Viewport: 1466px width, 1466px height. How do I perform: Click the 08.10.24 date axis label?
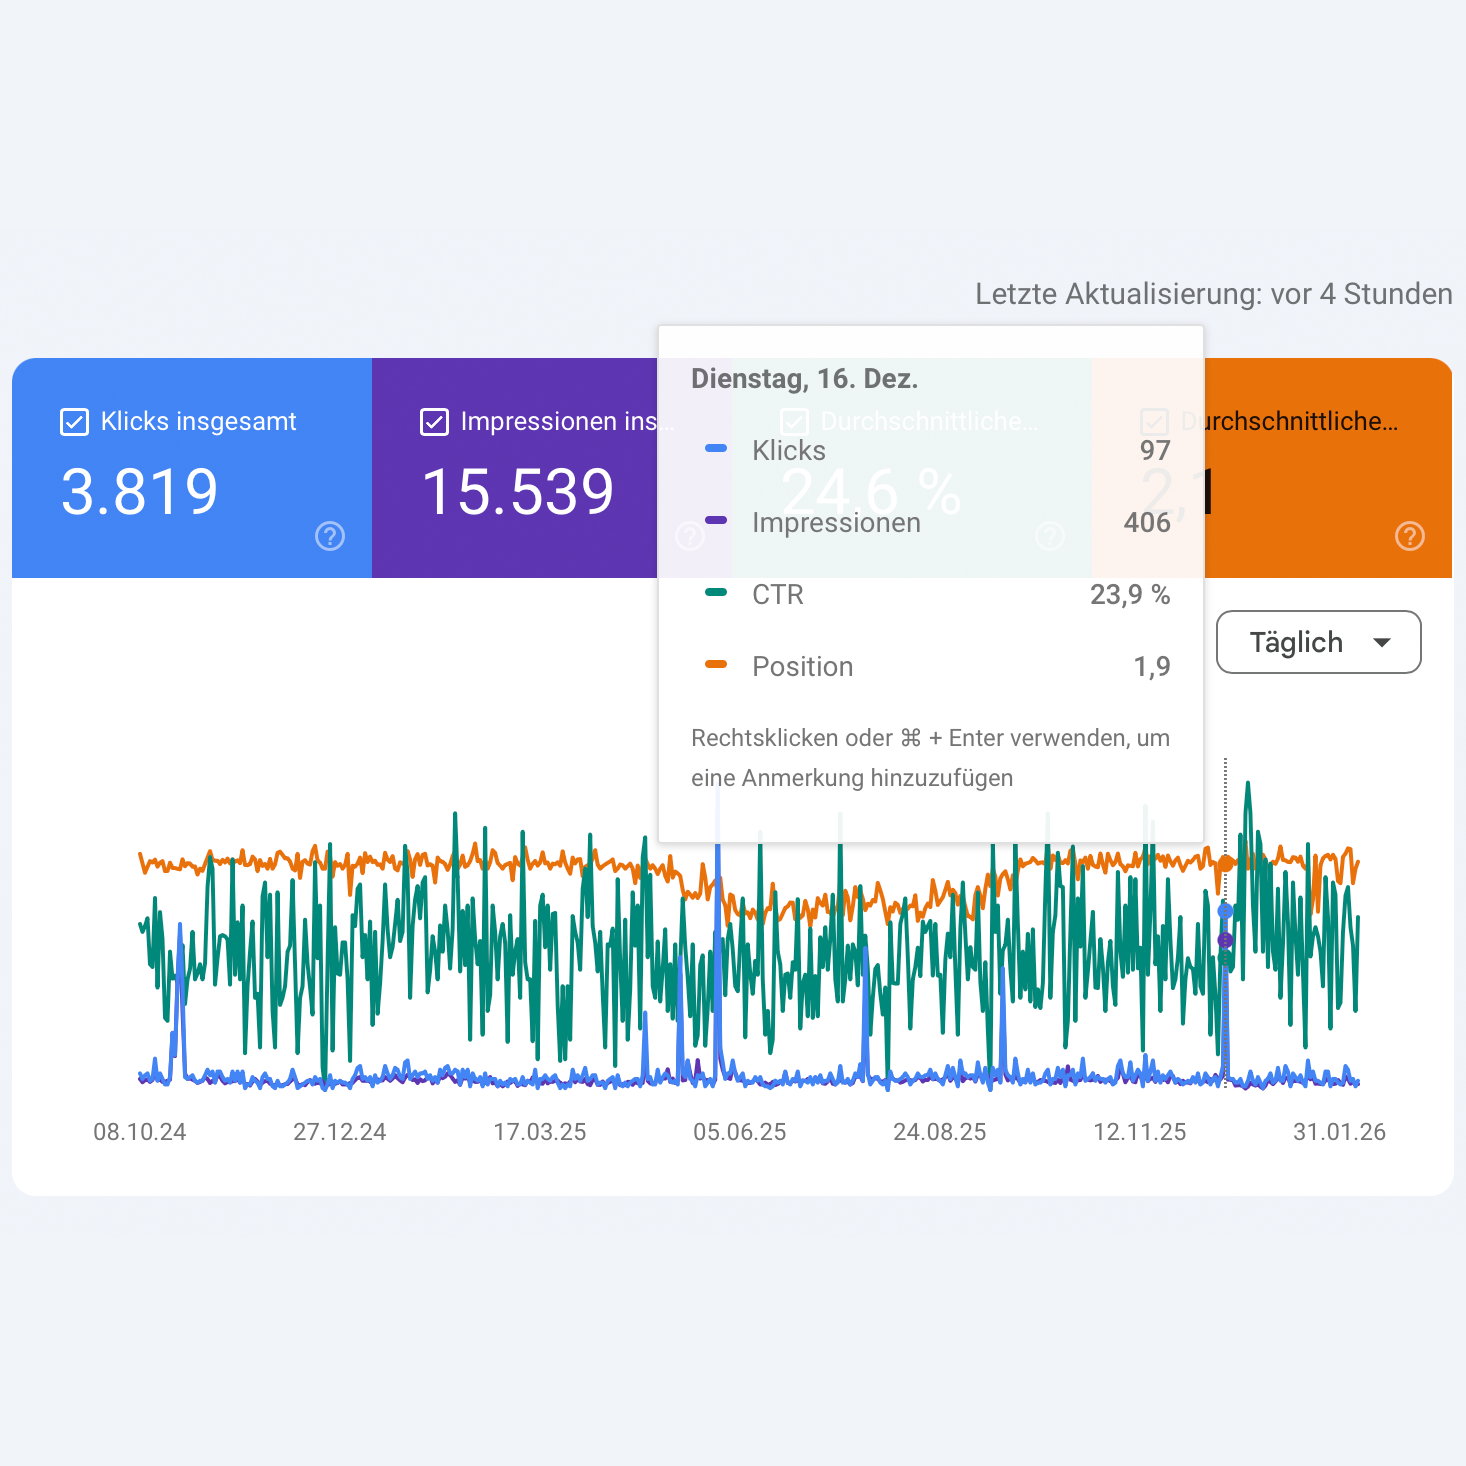pyautogui.click(x=140, y=1132)
